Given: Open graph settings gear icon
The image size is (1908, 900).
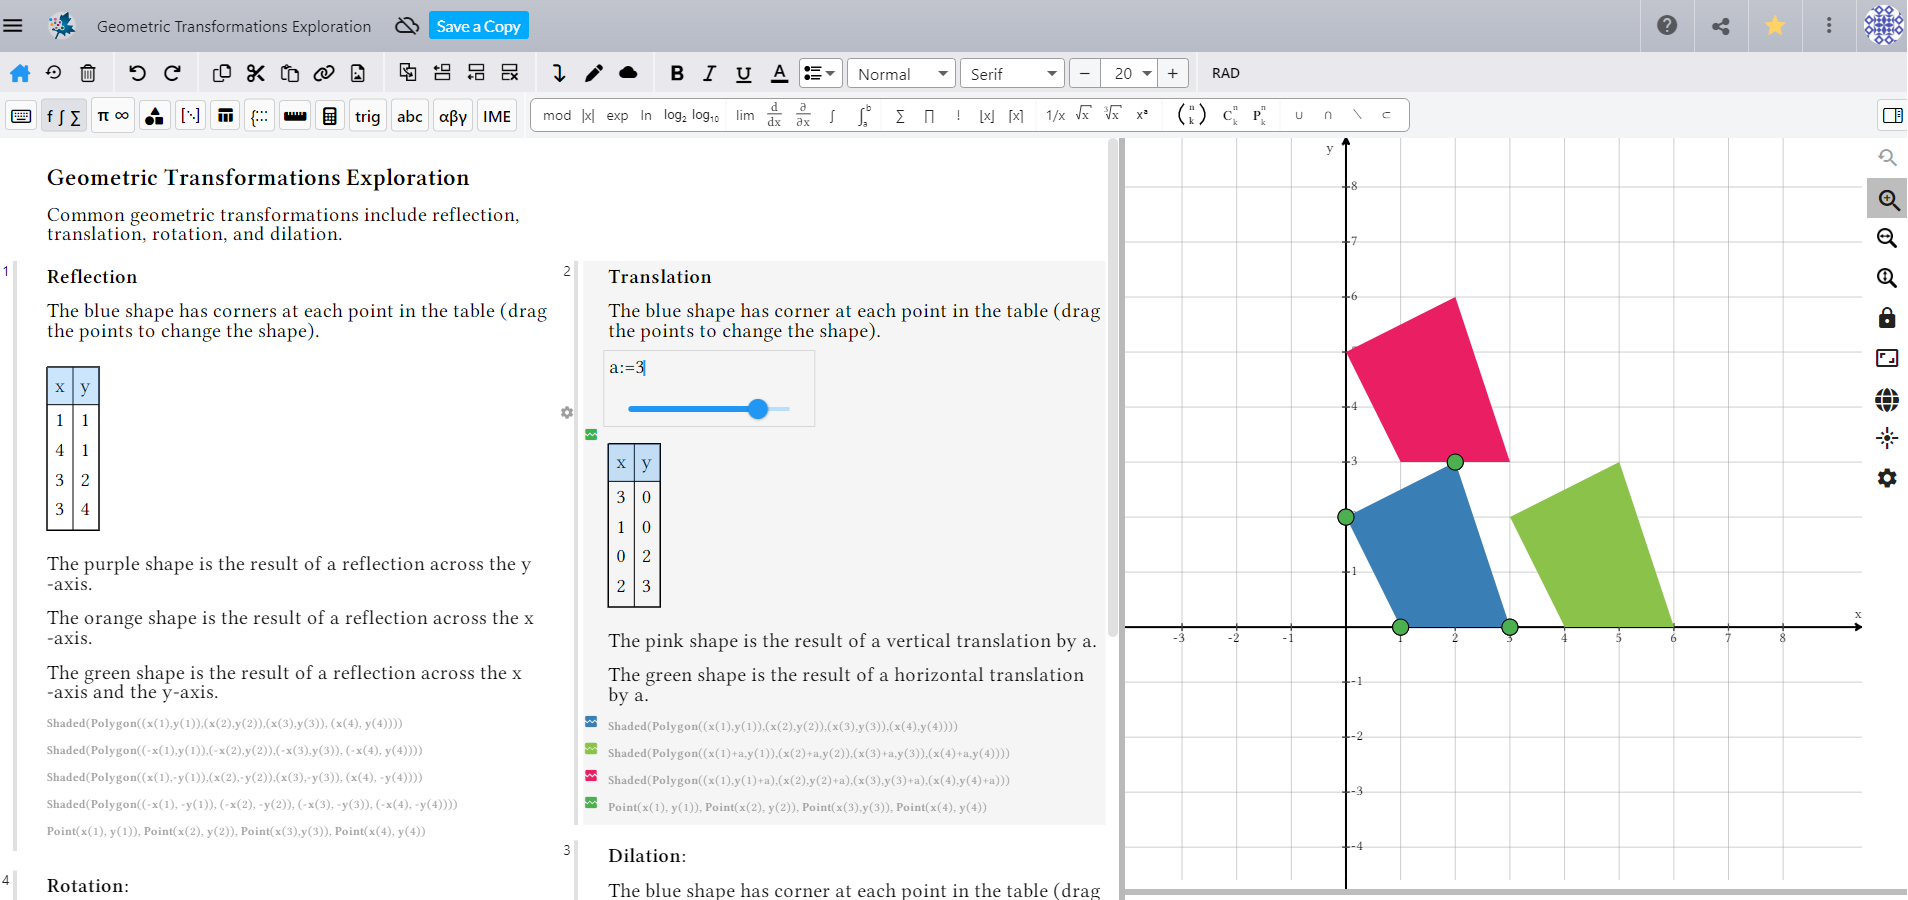Looking at the screenshot, I should (1886, 478).
